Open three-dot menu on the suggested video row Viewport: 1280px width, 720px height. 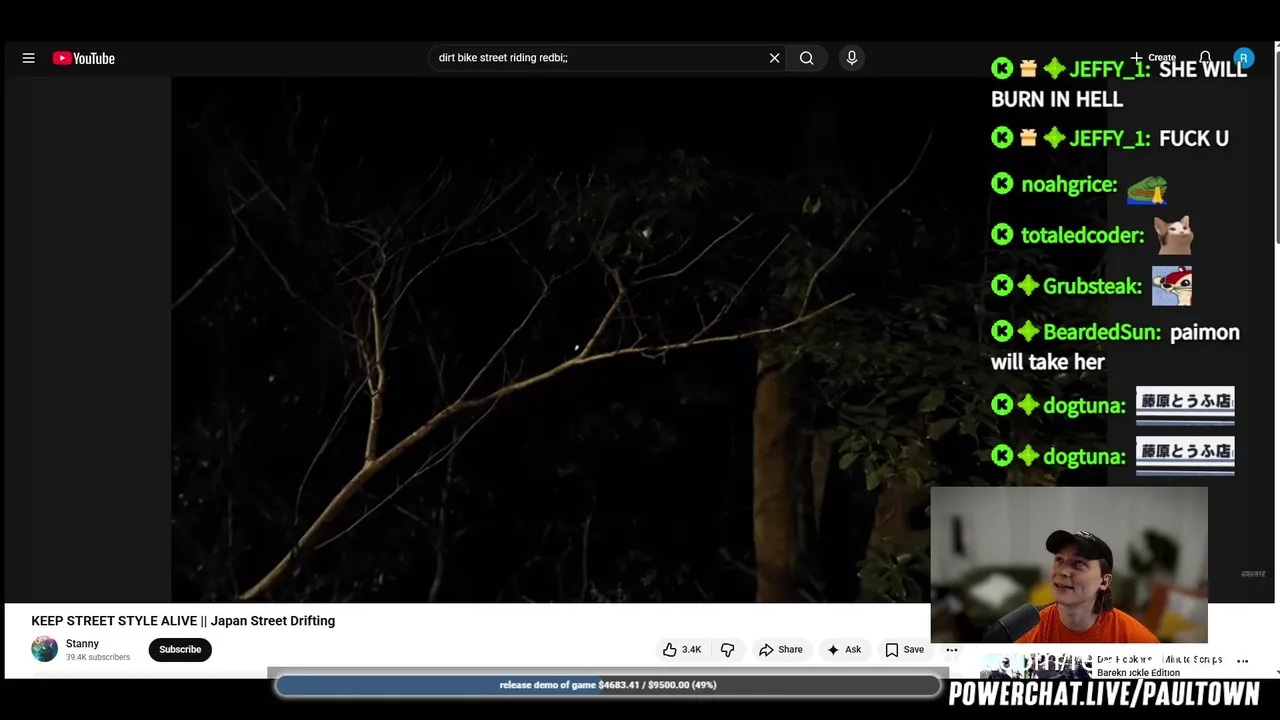click(x=1243, y=661)
